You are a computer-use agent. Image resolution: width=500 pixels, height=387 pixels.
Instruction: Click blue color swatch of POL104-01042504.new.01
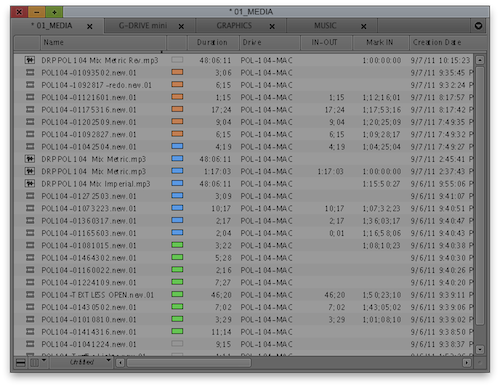click(177, 146)
